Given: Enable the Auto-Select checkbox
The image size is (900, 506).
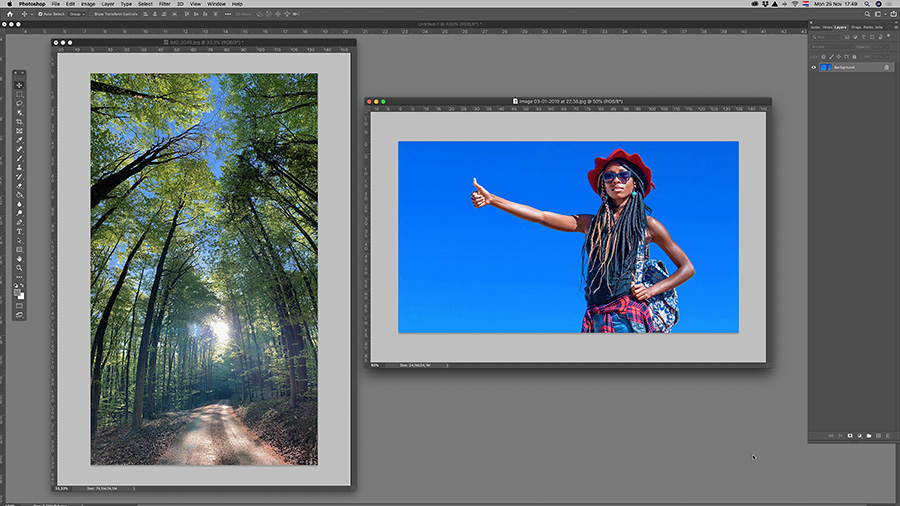Looking at the screenshot, I should [40, 14].
